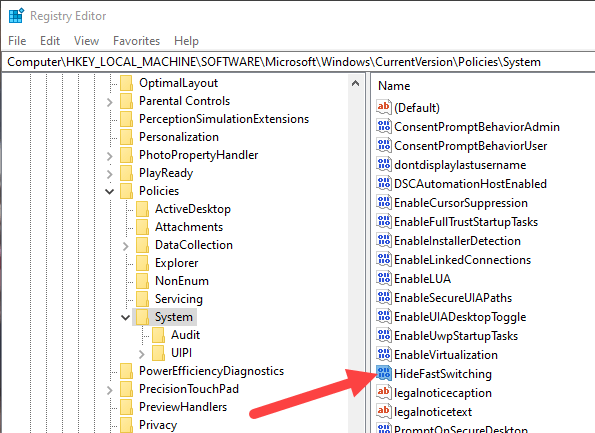Click the EnableInstallerDetection DWORD icon
Image resolution: width=595 pixels, height=433 pixels.
click(x=383, y=240)
